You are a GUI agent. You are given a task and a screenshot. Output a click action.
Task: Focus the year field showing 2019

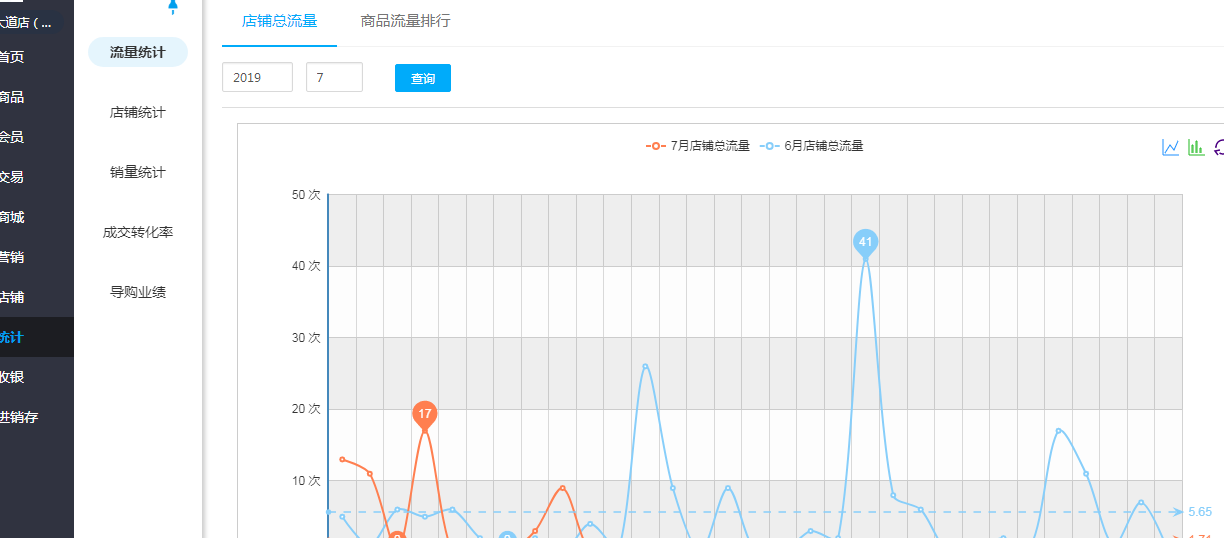coord(257,77)
